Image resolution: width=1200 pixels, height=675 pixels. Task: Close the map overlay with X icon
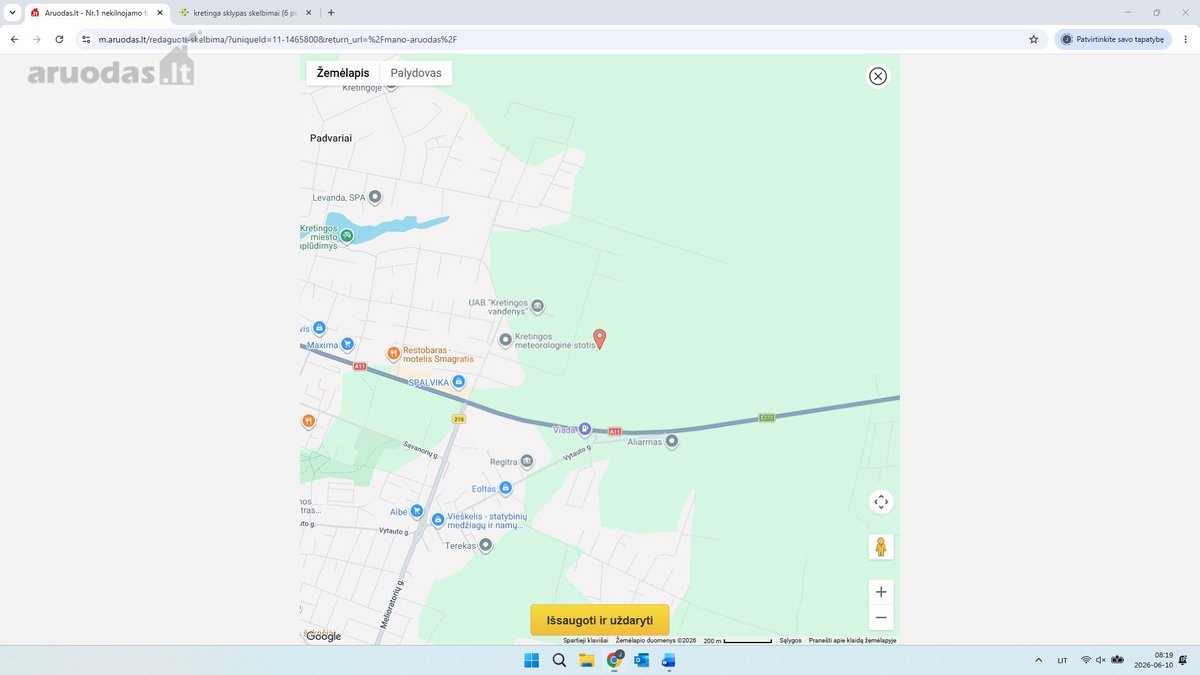pyautogui.click(x=878, y=76)
